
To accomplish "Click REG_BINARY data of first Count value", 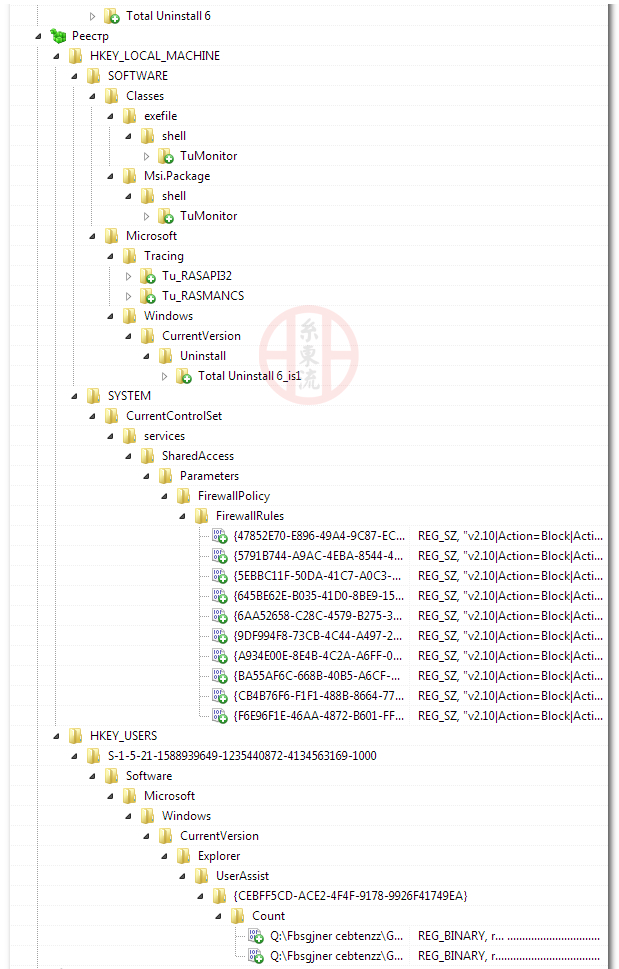I will coord(508,936).
